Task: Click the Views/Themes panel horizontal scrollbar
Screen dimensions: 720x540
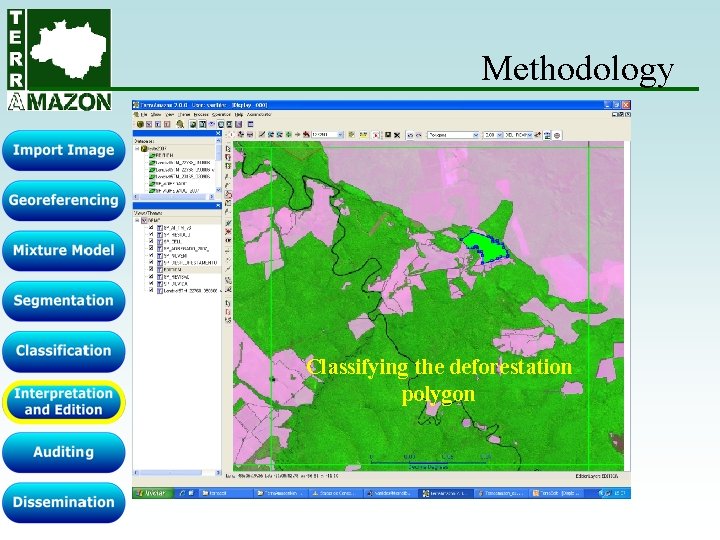Action: click(177, 472)
